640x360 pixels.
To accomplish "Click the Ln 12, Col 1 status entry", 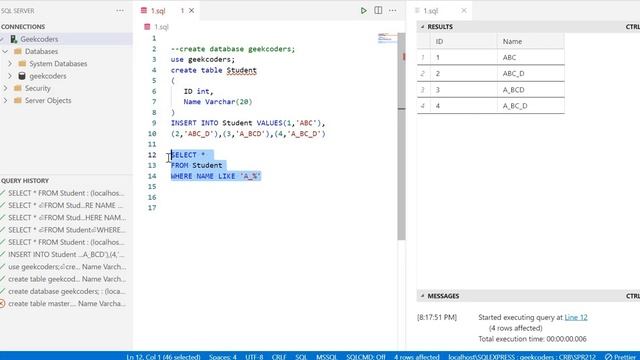I will 163,357.
